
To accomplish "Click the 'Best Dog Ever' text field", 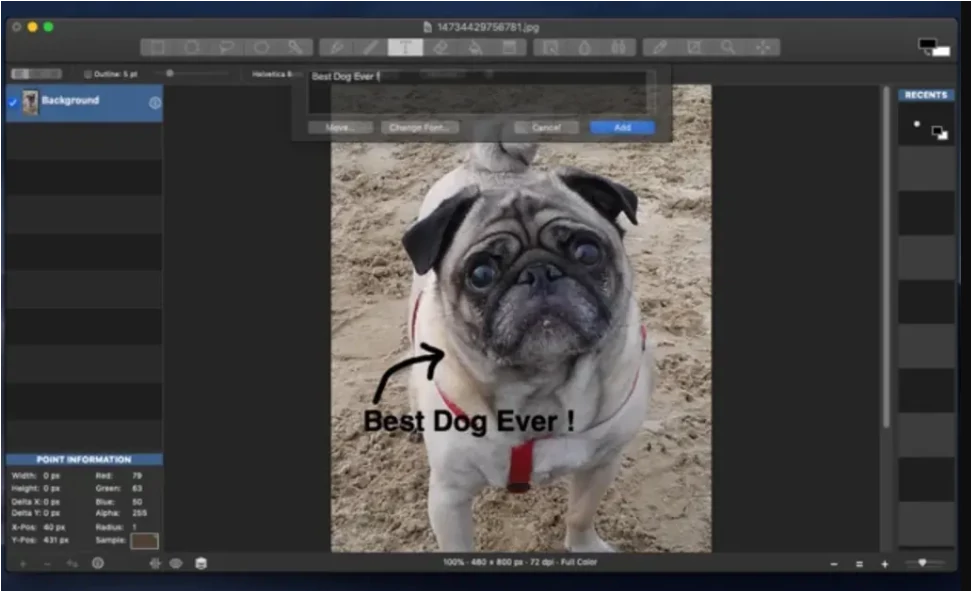I will [478, 91].
